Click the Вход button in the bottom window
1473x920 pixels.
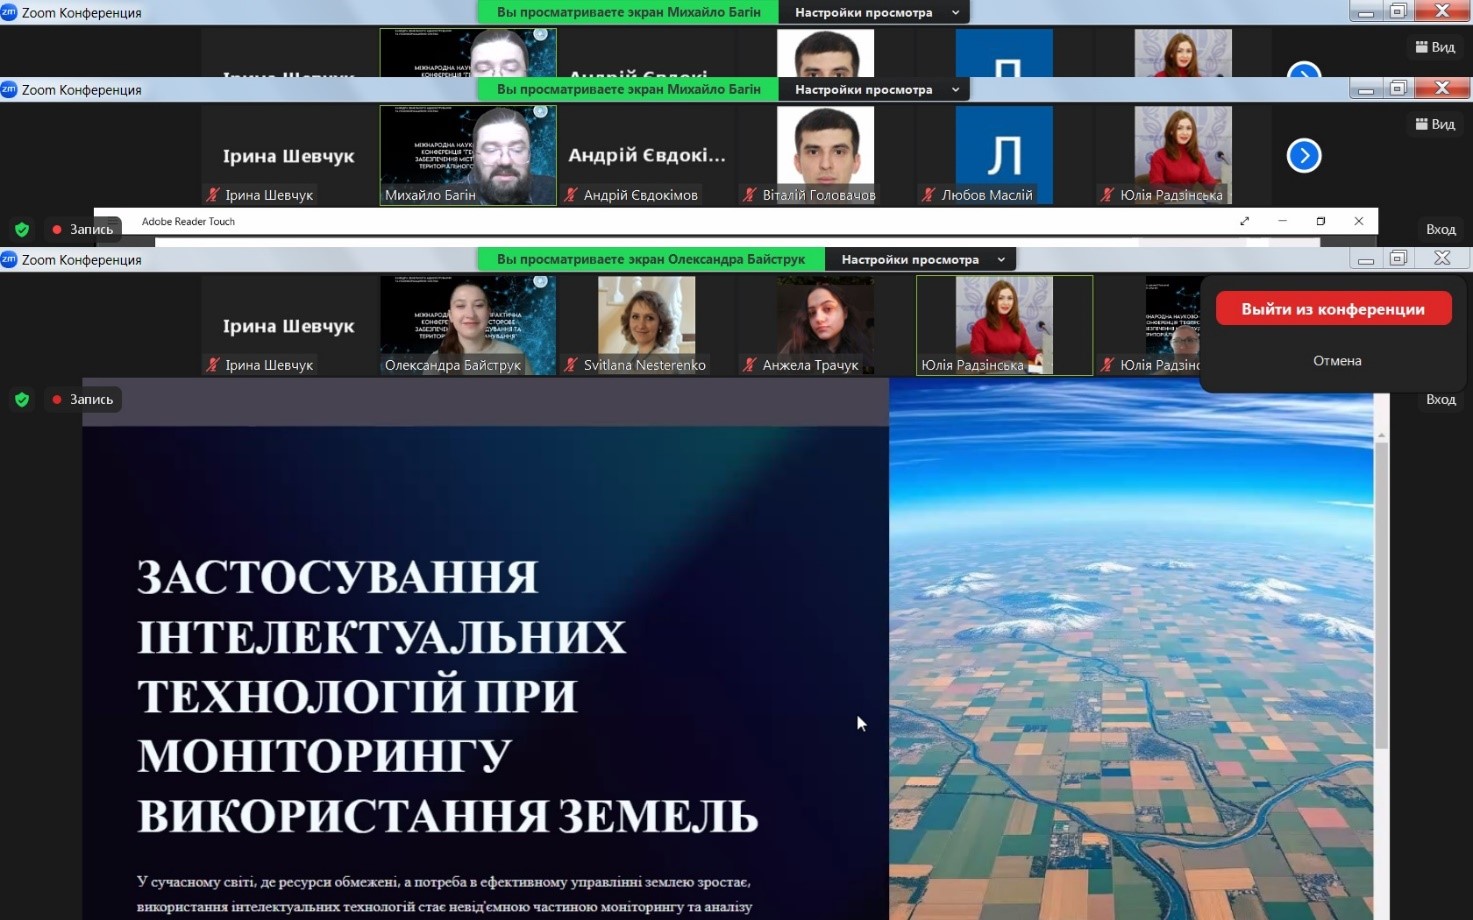click(1441, 399)
